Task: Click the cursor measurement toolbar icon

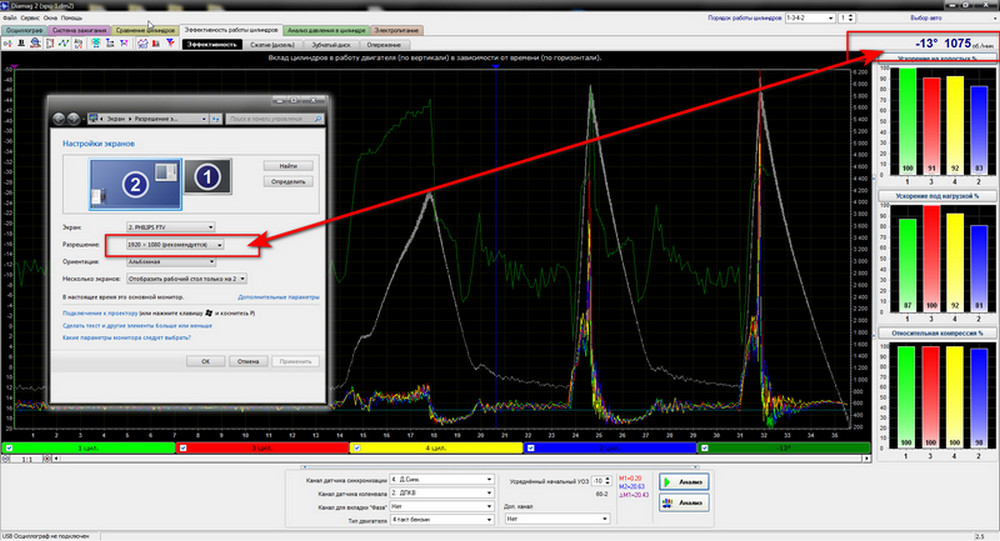Action: point(78,43)
